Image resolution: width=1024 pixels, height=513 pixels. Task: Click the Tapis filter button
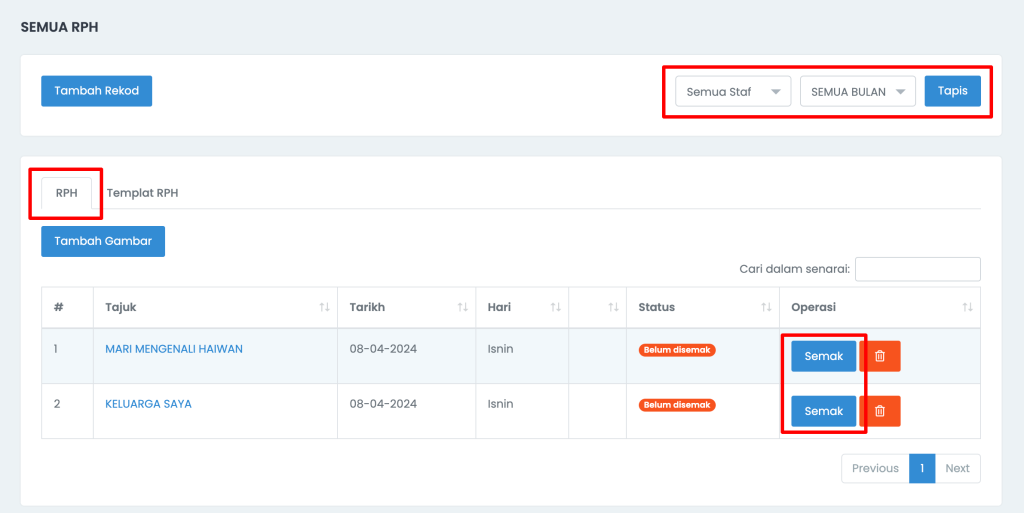coord(952,91)
